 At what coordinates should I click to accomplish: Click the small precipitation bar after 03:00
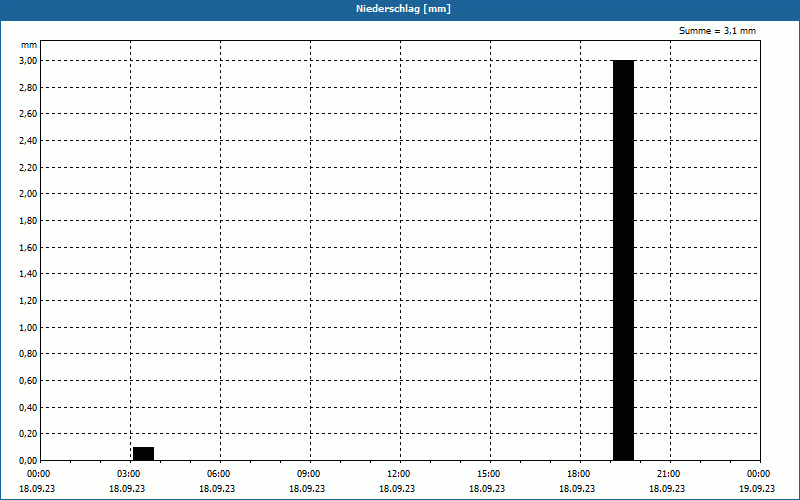tap(143, 454)
